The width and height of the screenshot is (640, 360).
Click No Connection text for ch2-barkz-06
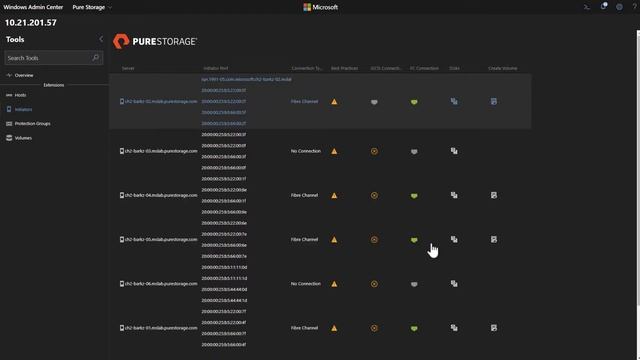(x=306, y=284)
